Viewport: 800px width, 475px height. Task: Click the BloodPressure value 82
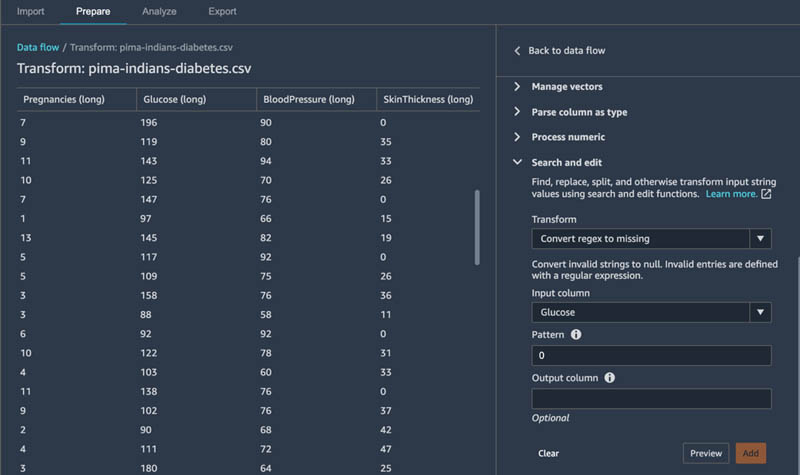click(x=266, y=238)
